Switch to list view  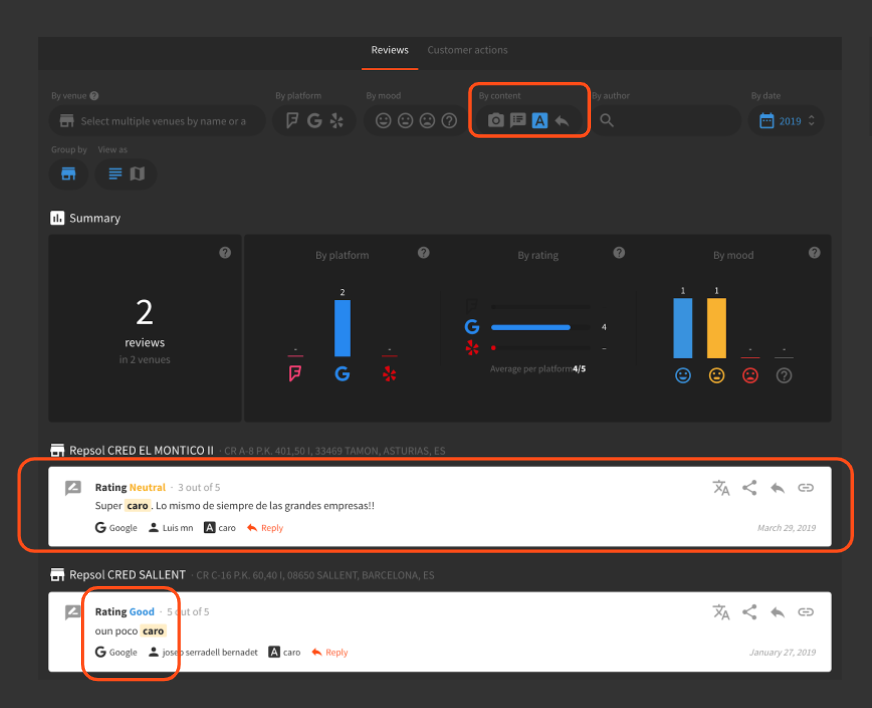tap(115, 174)
